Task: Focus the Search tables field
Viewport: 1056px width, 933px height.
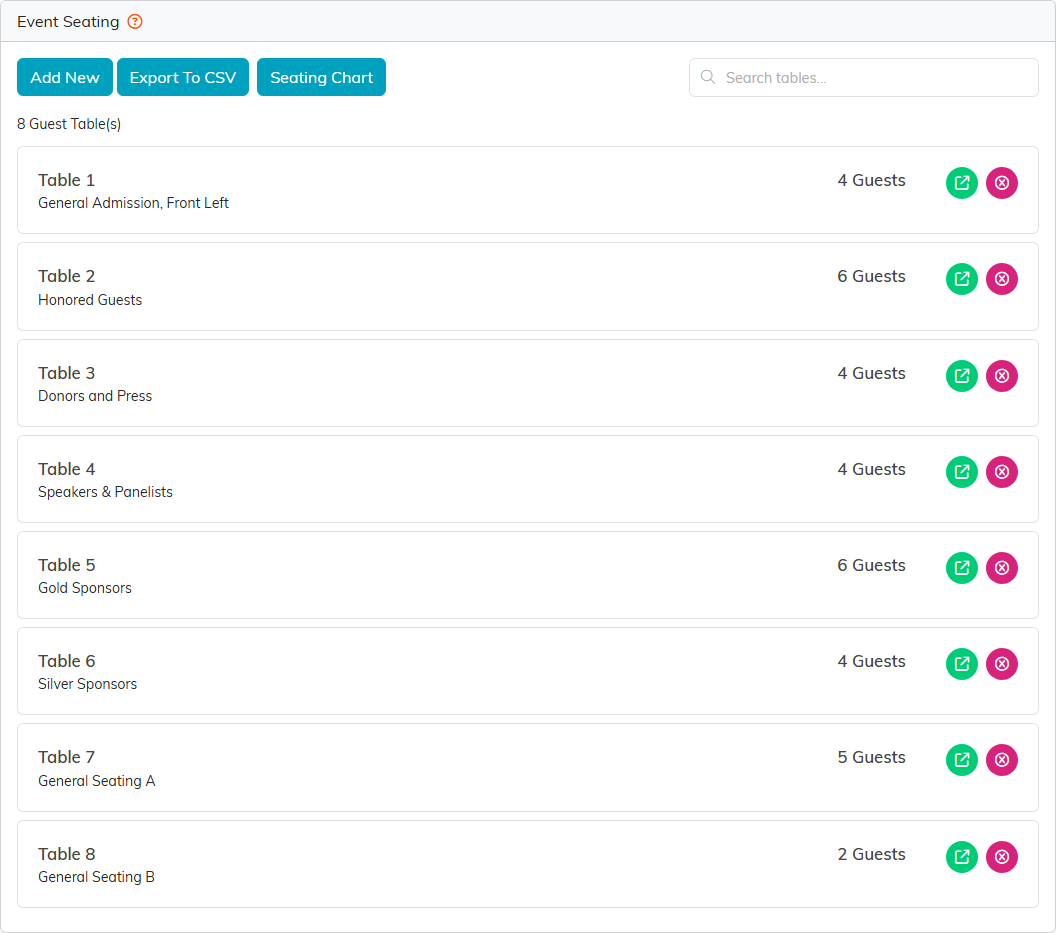Action: coord(863,77)
